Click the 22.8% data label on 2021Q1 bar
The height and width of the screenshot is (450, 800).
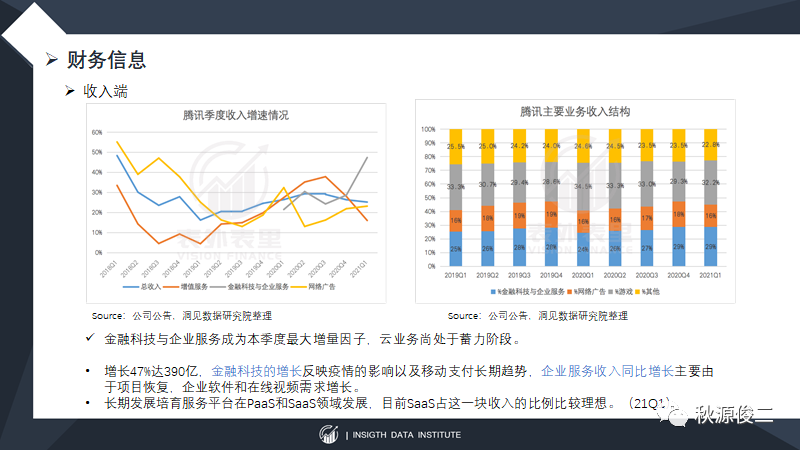coord(710,144)
